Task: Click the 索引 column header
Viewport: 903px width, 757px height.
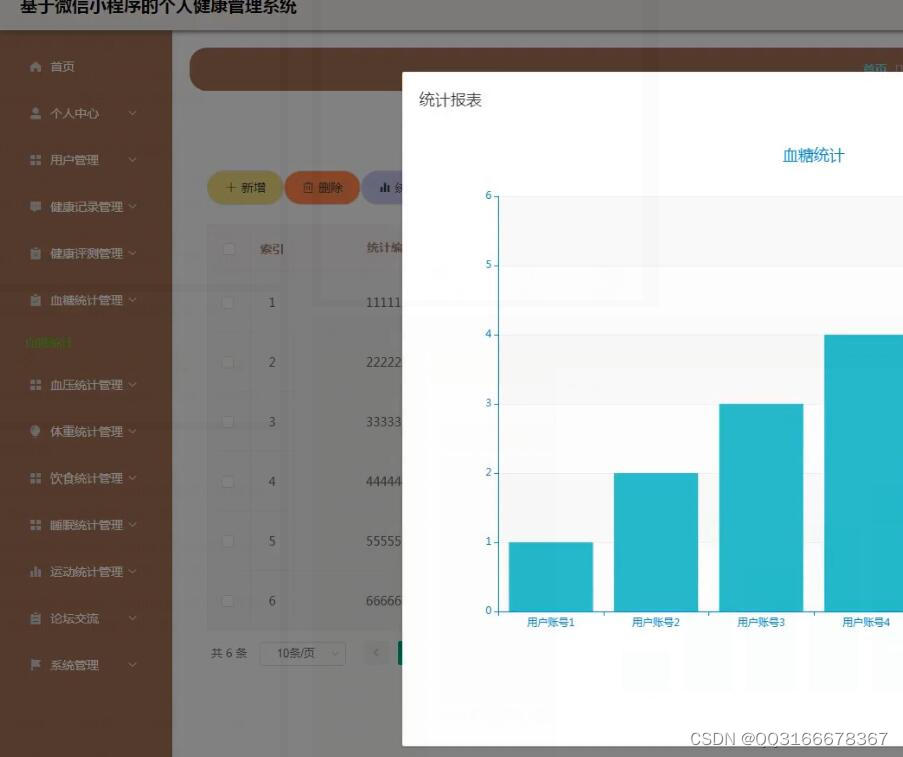Action: click(272, 249)
